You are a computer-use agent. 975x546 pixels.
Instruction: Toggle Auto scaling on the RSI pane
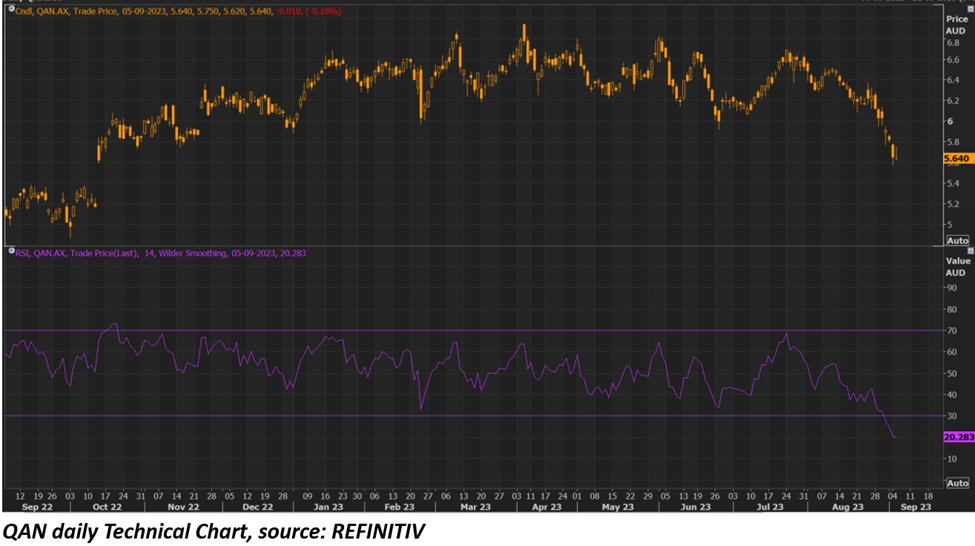point(957,483)
